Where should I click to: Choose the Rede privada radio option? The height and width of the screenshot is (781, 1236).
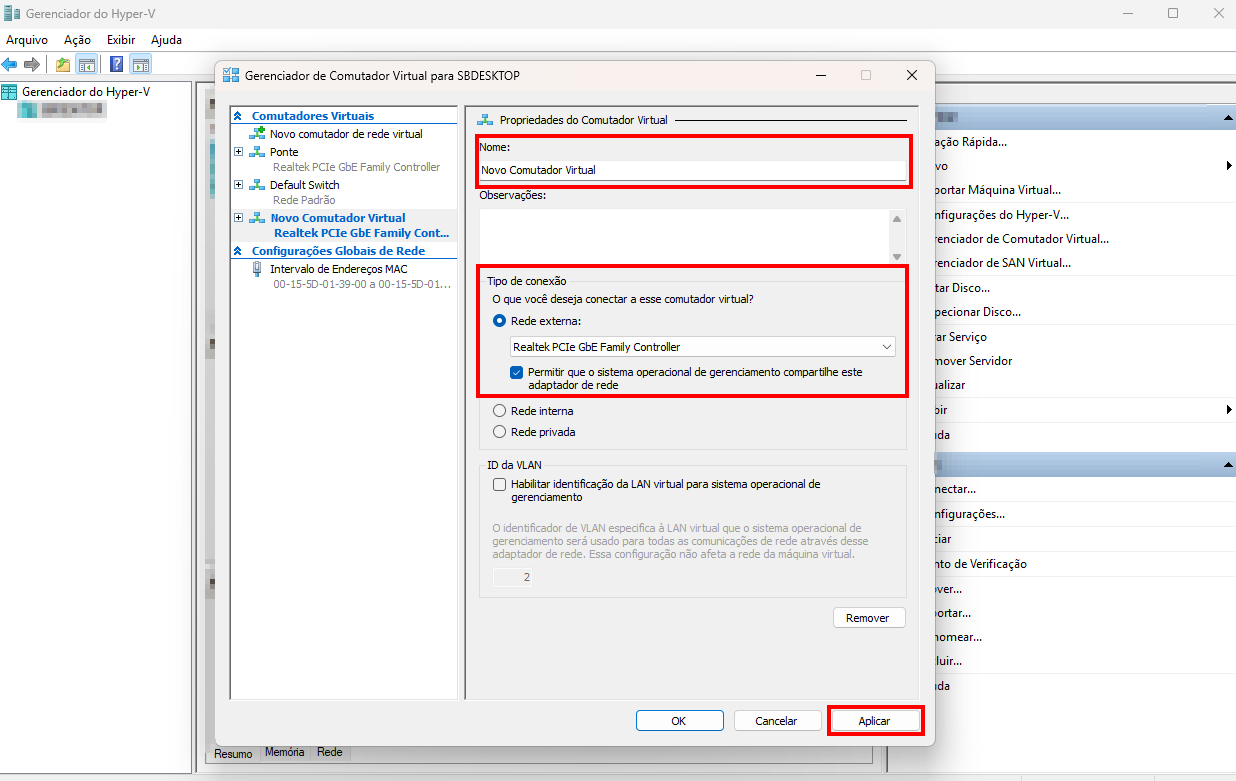pos(500,432)
